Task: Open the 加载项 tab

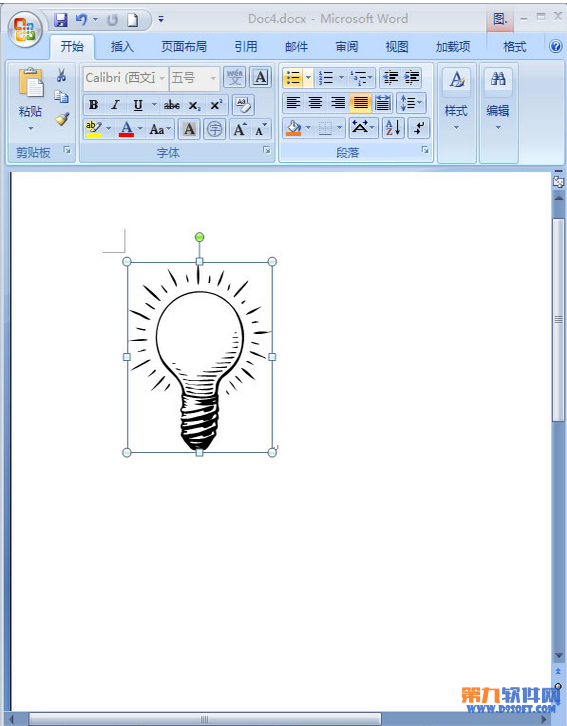Action: click(x=453, y=47)
